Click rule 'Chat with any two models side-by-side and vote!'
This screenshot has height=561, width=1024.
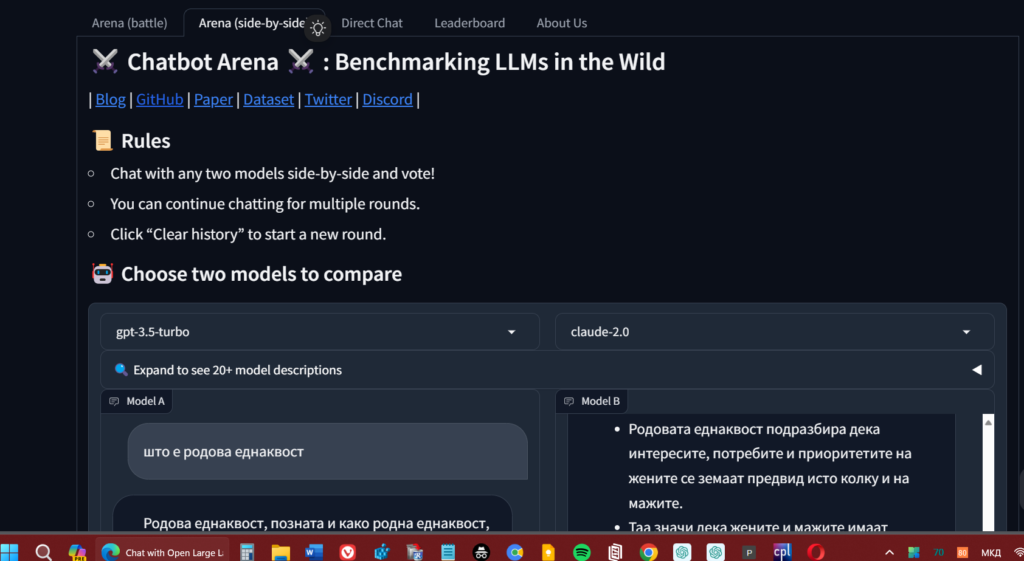(272, 174)
